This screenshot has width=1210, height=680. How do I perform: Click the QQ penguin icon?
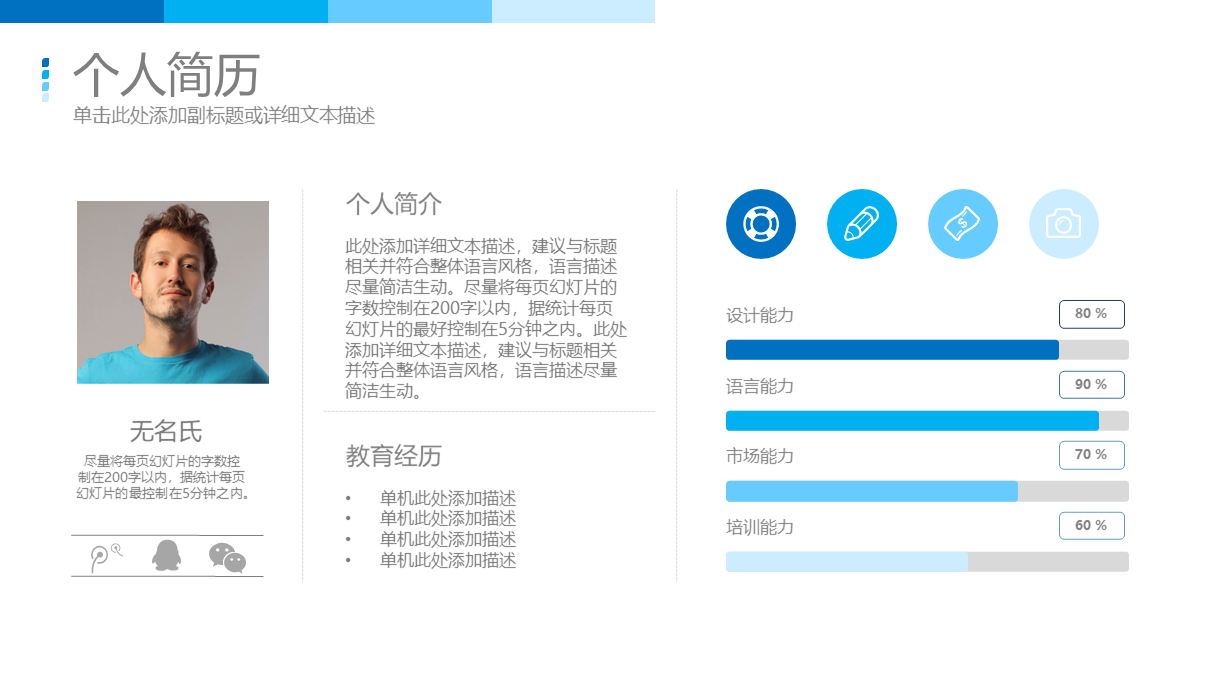tap(167, 555)
